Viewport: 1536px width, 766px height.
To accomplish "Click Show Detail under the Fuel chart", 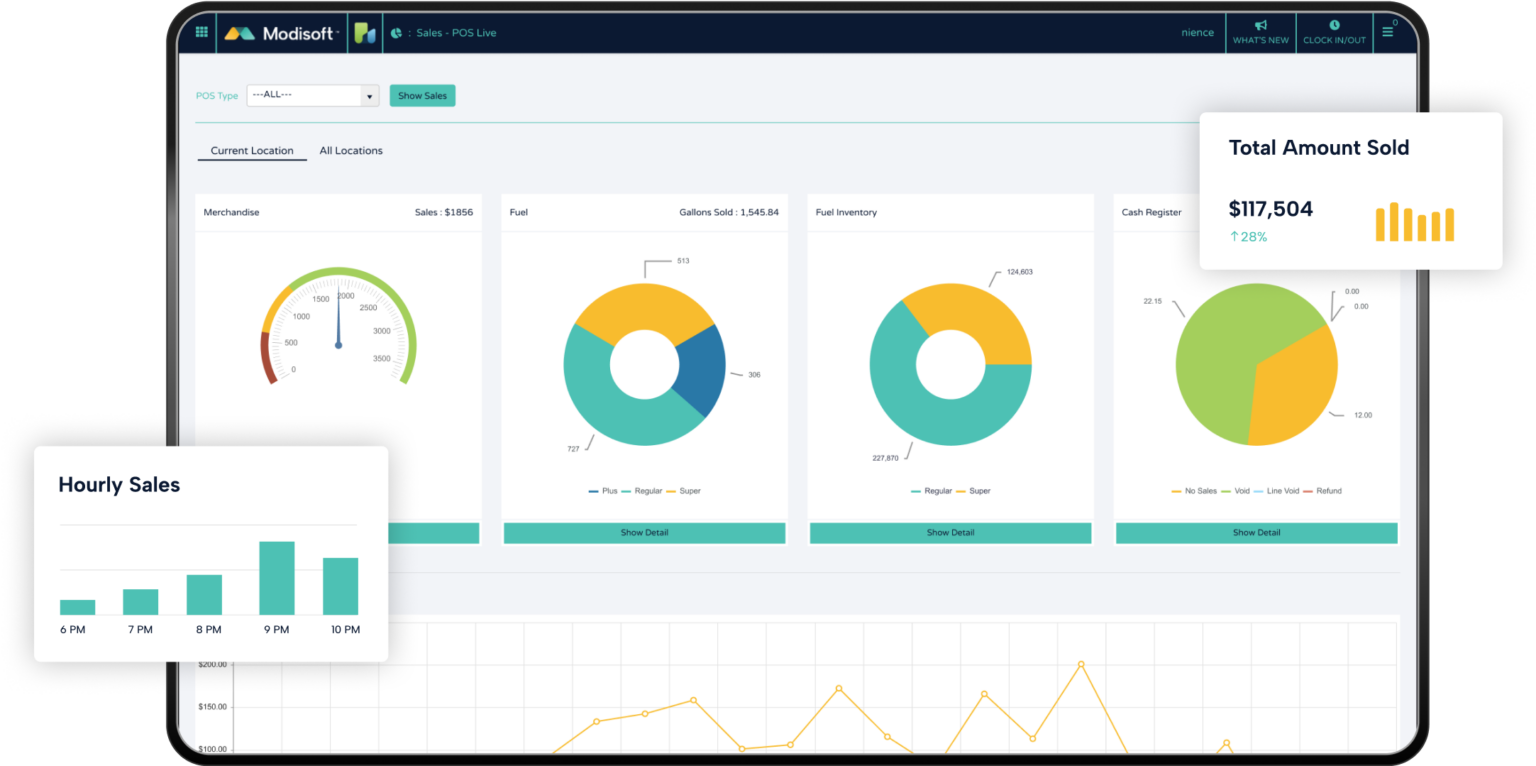I will [x=644, y=533].
